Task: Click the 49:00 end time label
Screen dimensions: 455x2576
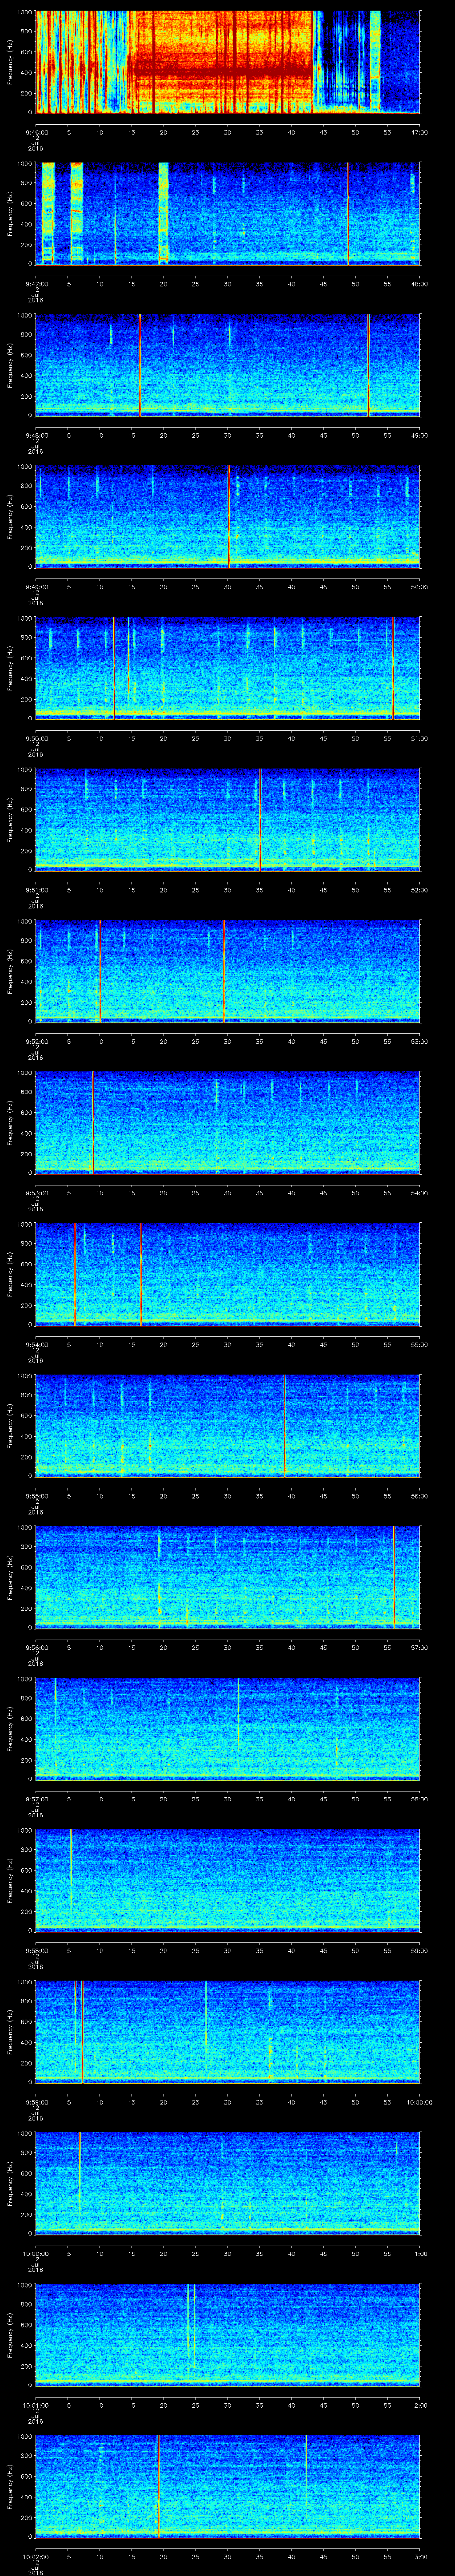Action: tap(419, 435)
